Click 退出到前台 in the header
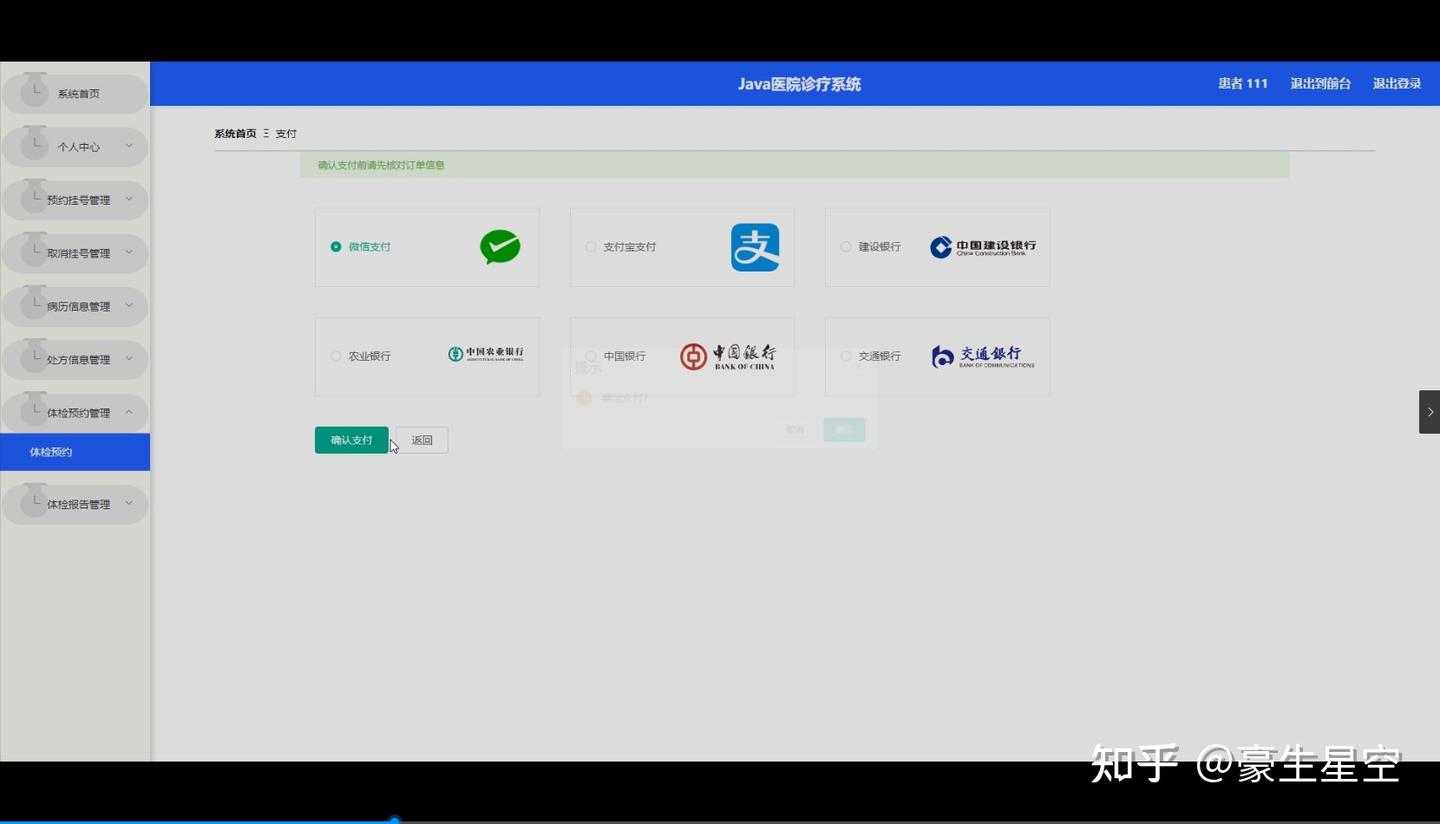Viewport: 1440px width, 824px height. 1320,84
